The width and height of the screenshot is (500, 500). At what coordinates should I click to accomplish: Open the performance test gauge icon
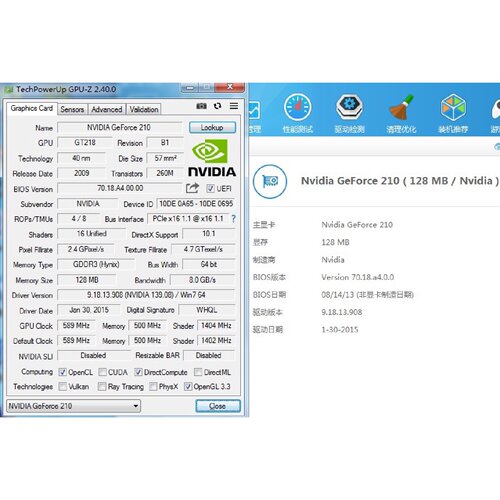pyautogui.click(x=298, y=108)
